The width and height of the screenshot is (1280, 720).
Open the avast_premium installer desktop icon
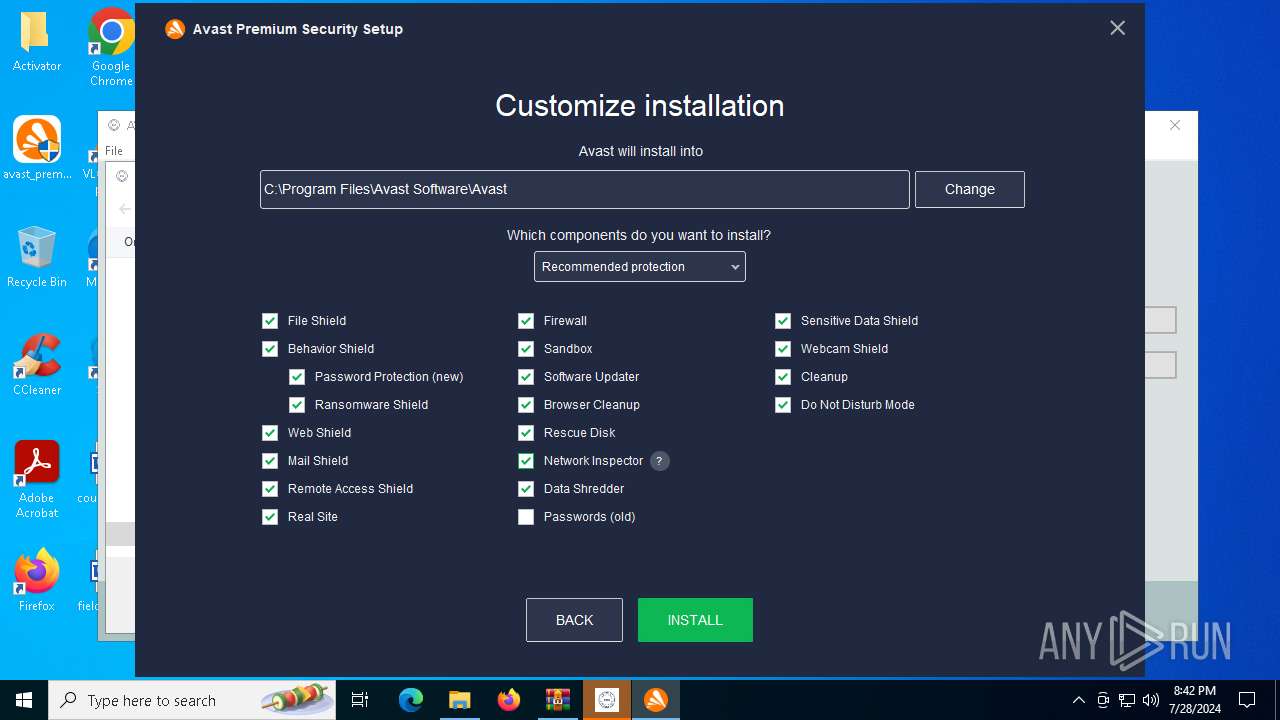pyautogui.click(x=37, y=148)
